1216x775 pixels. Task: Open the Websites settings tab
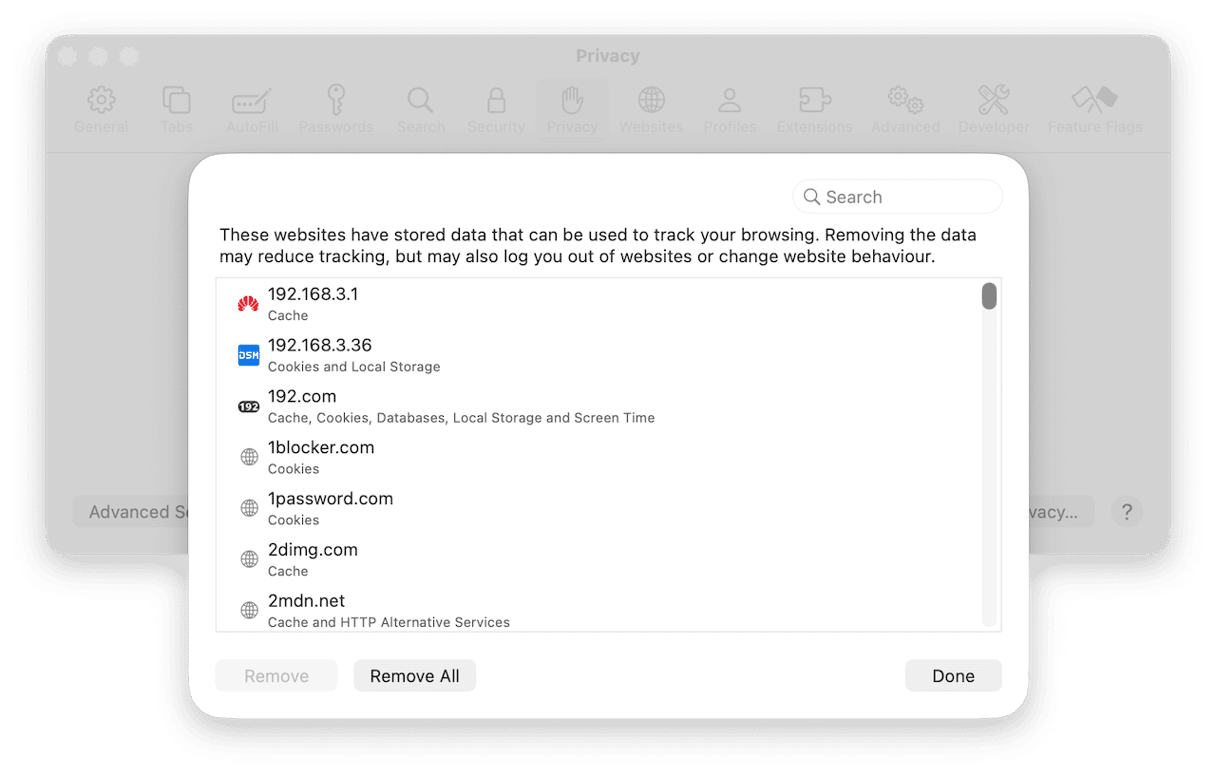[651, 109]
